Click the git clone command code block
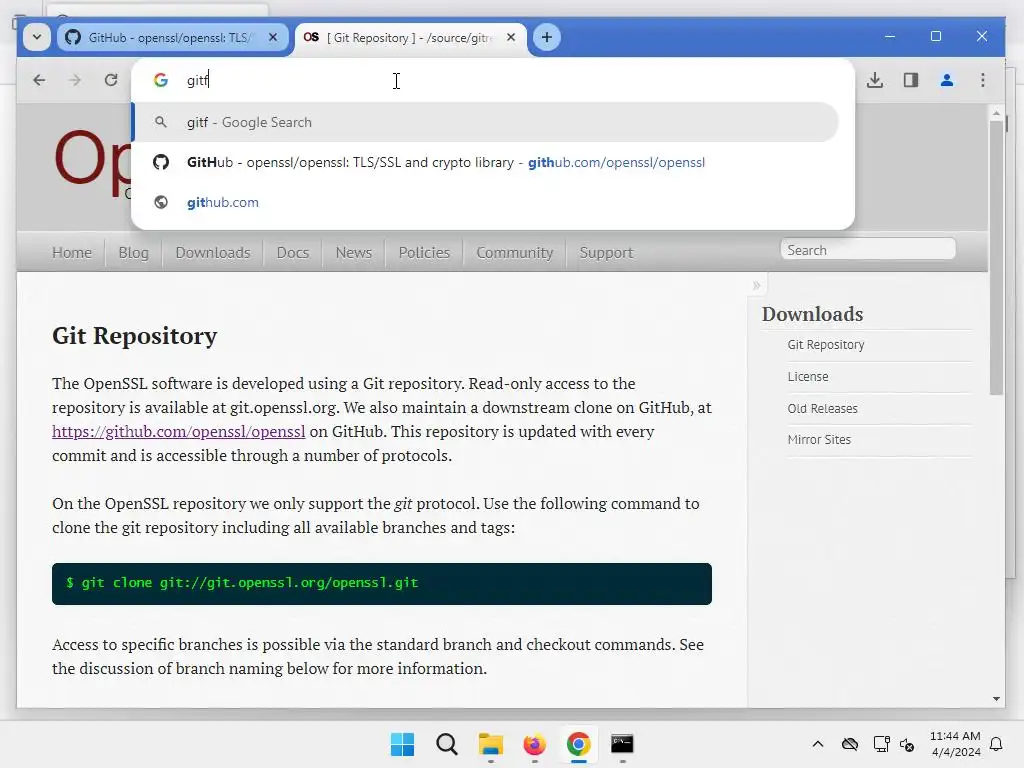Image resolution: width=1024 pixels, height=768 pixels. (381, 584)
